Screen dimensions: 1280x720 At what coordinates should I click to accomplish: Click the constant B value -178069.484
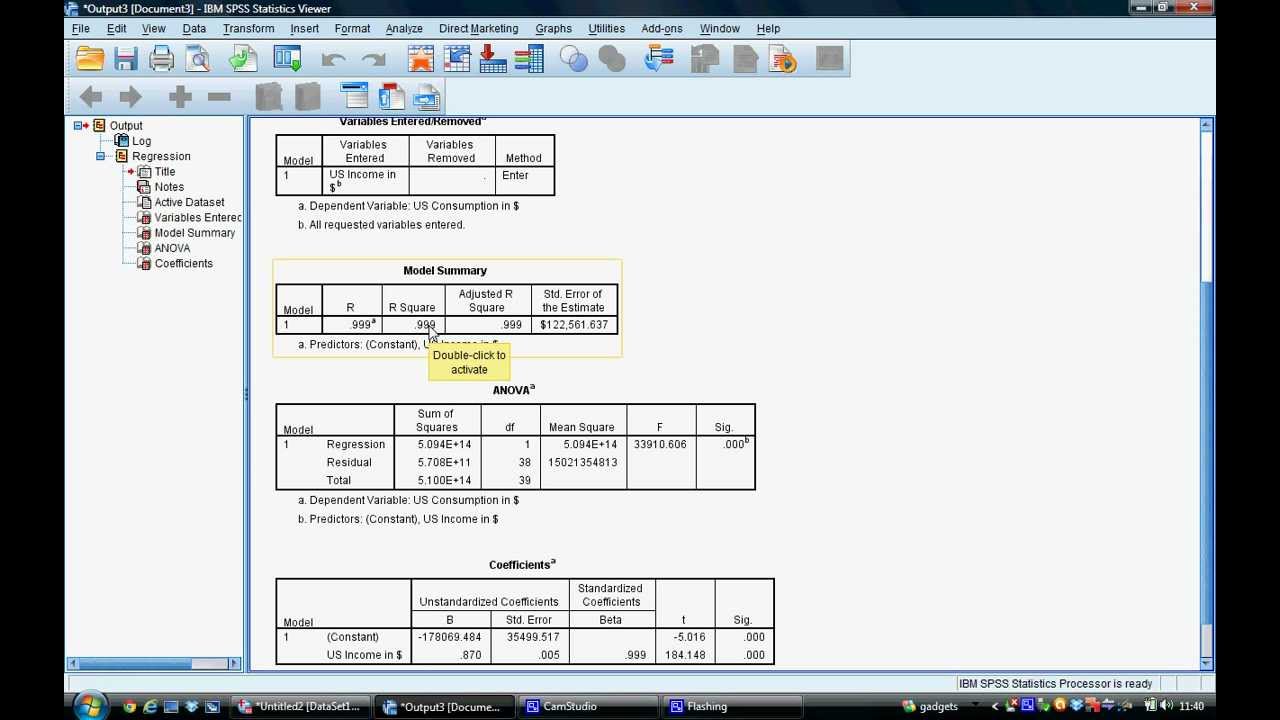coord(449,637)
